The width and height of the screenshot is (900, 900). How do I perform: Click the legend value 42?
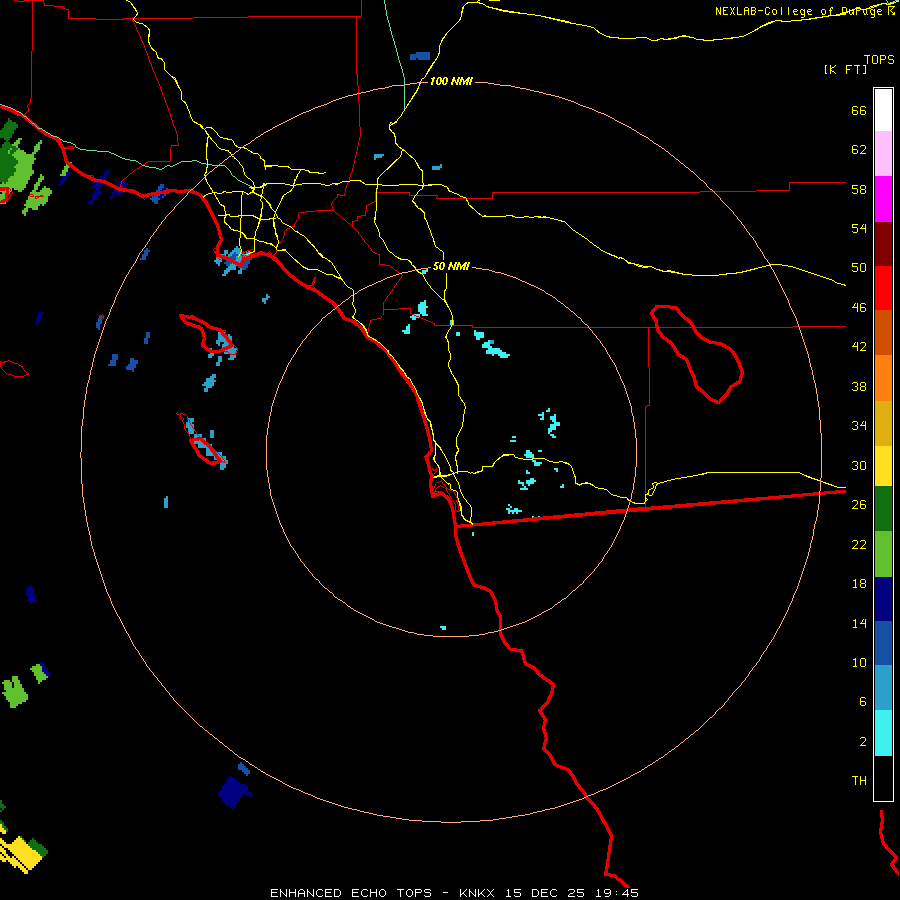click(x=859, y=347)
